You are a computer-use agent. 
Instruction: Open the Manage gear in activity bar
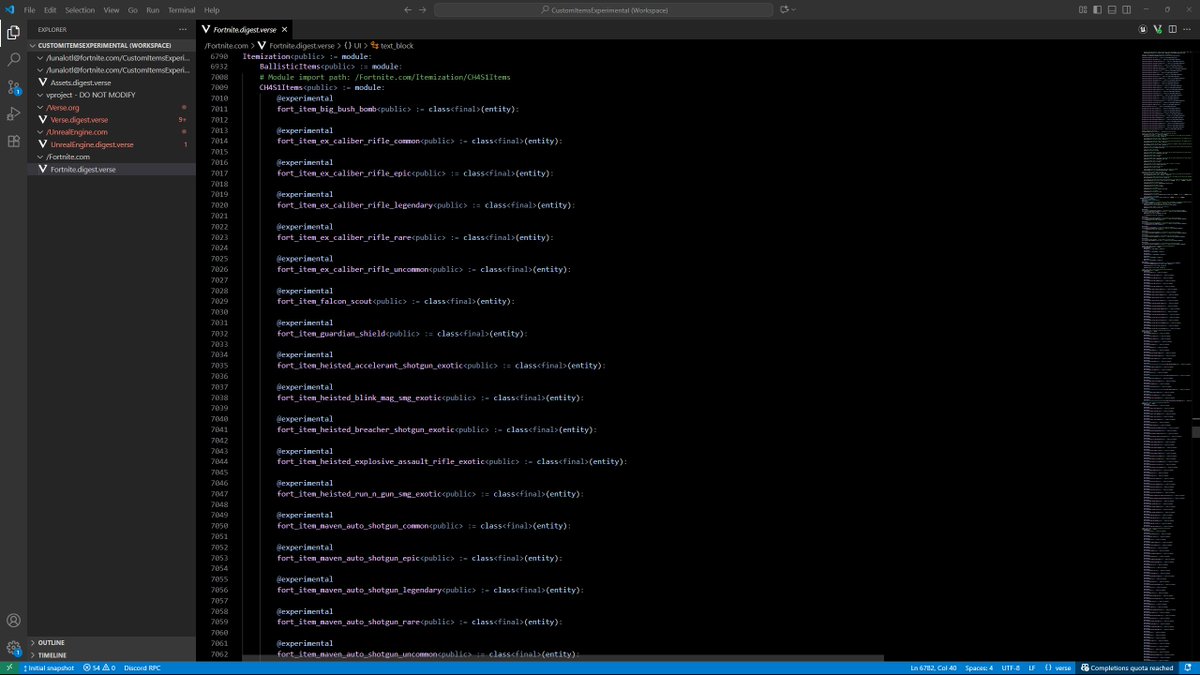pyautogui.click(x=13, y=648)
